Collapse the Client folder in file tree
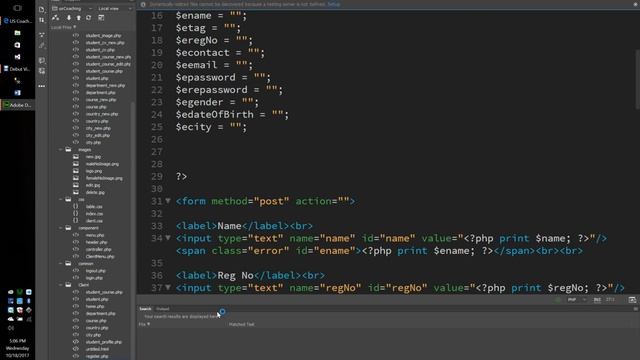 click(x=61, y=285)
